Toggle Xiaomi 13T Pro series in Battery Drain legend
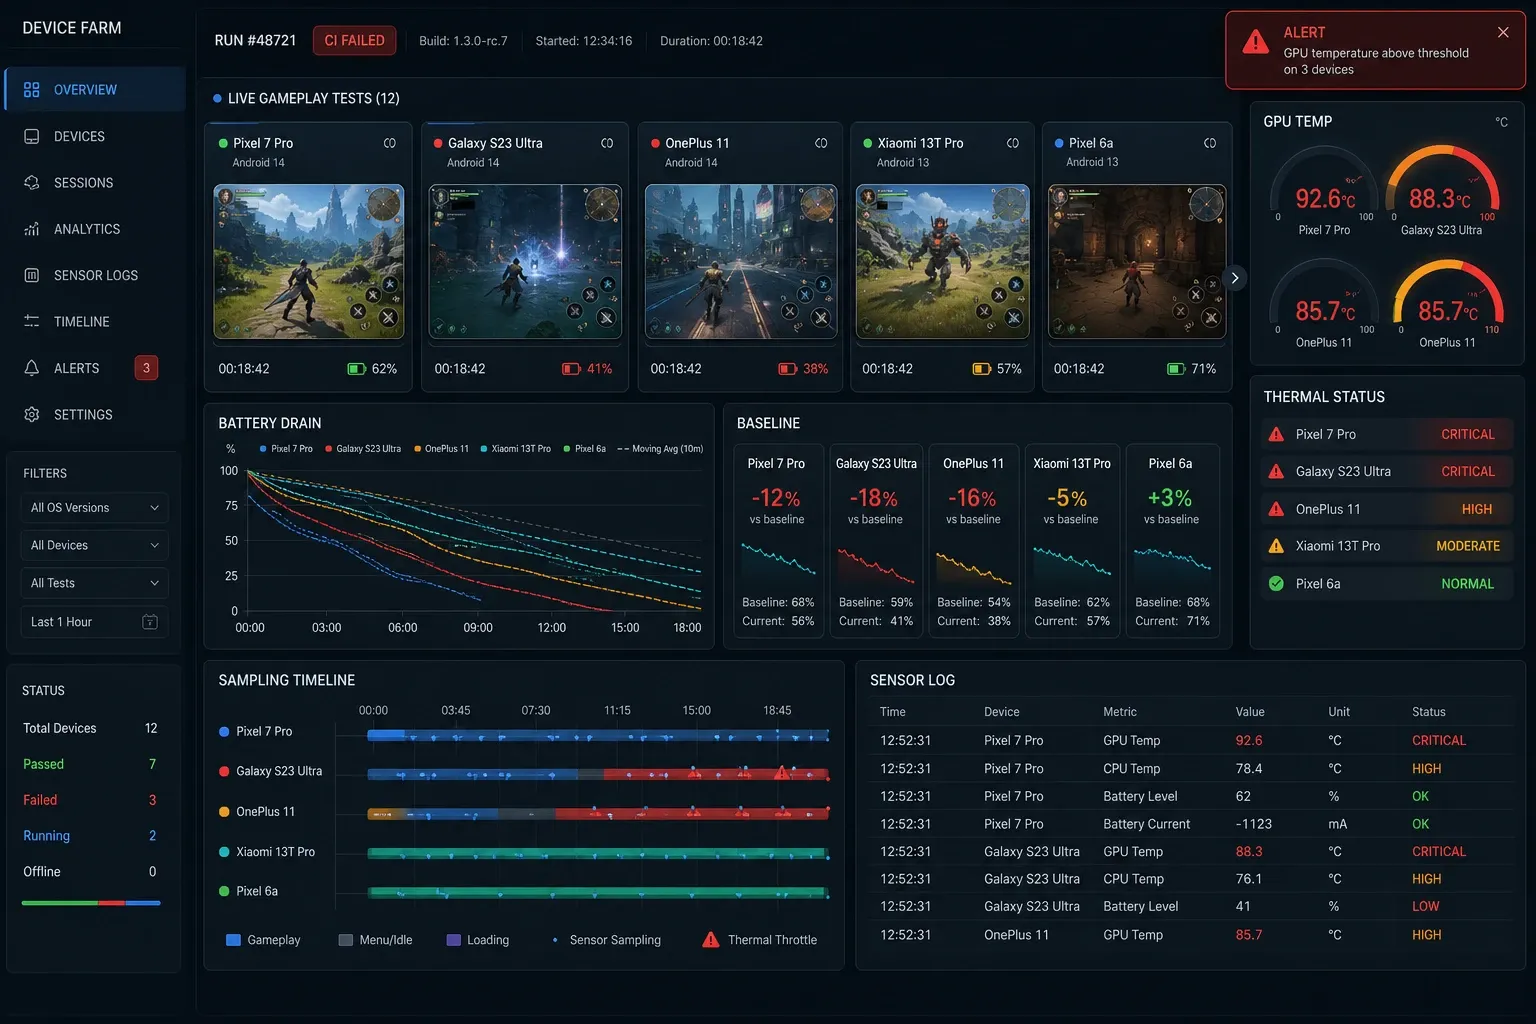1536x1024 pixels. pos(516,449)
